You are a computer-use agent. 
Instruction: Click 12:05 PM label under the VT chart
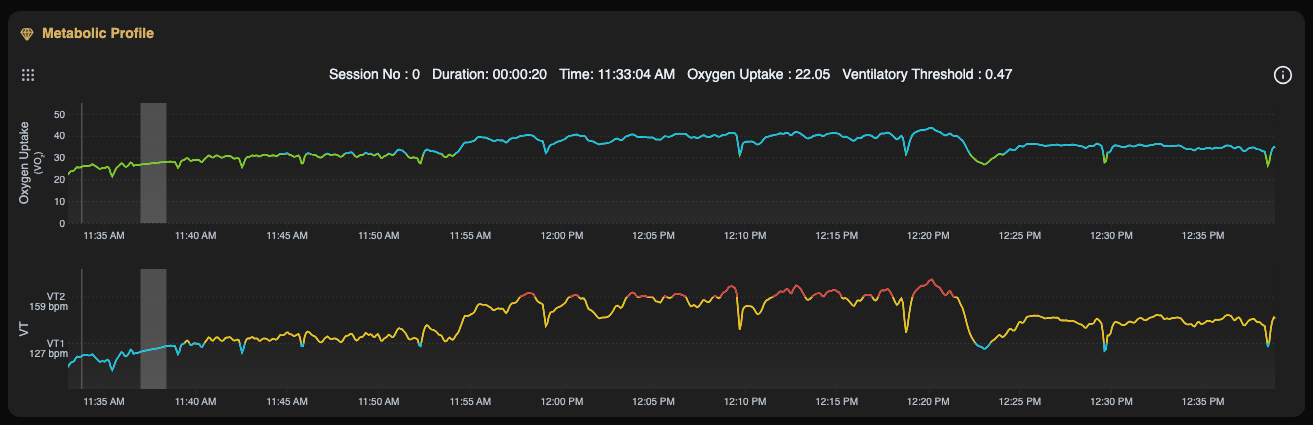[653, 401]
